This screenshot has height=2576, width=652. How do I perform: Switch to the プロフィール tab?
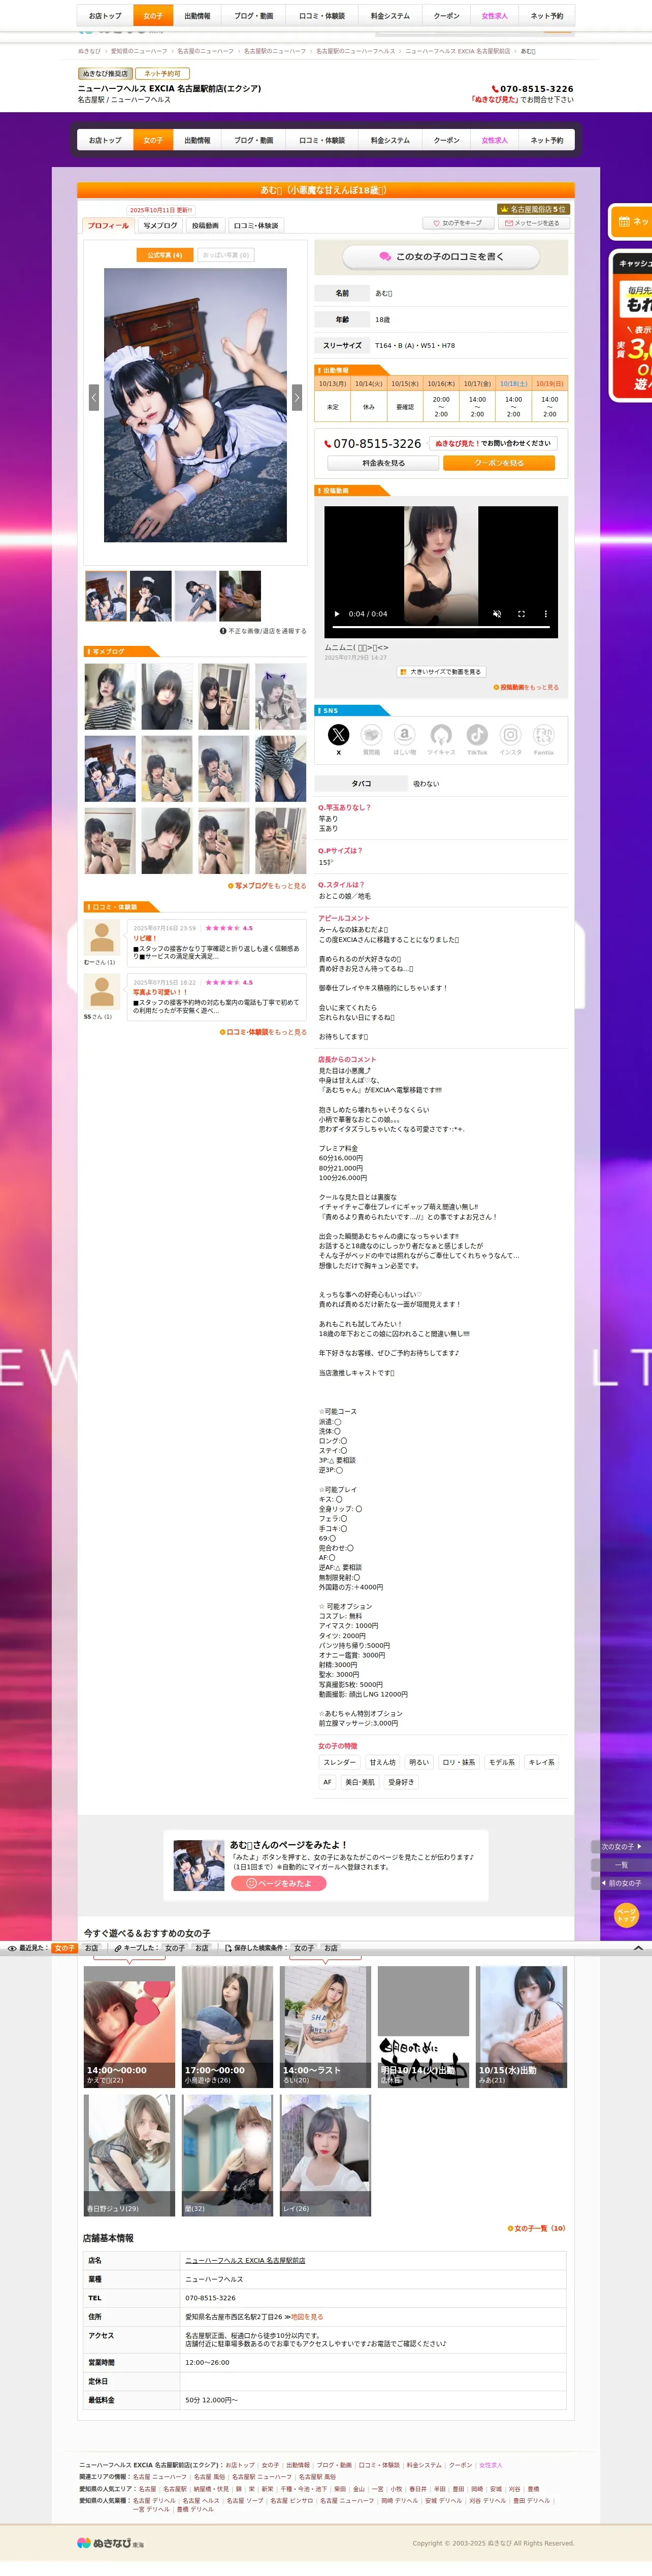(108, 225)
